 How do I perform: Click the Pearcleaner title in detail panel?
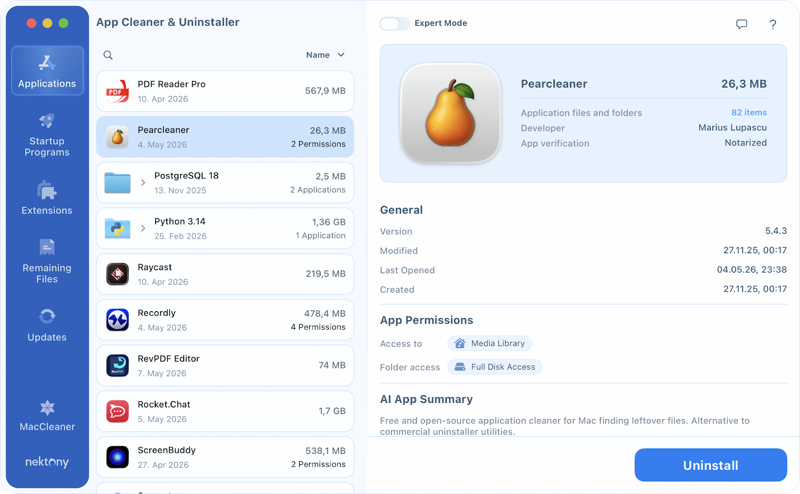point(554,84)
